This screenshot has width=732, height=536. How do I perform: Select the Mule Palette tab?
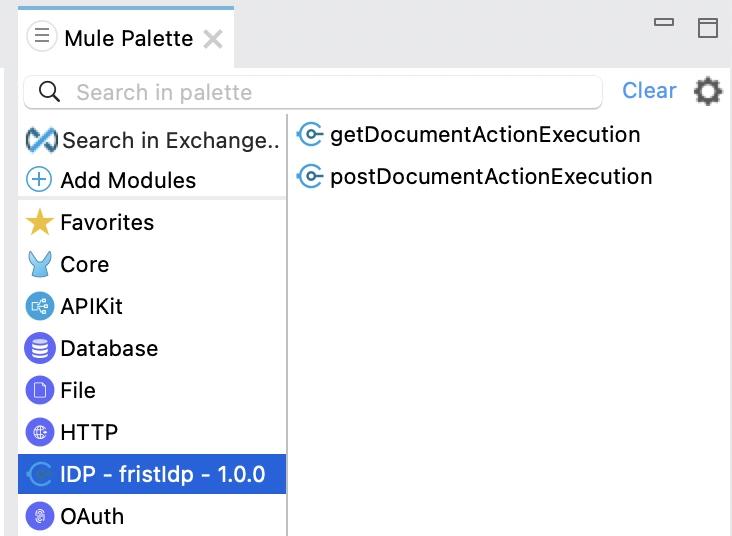click(128, 38)
